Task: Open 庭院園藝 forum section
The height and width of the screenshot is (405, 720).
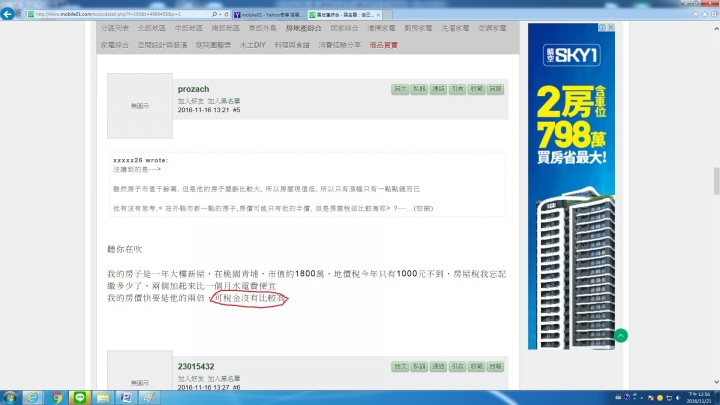Action: pos(214,45)
